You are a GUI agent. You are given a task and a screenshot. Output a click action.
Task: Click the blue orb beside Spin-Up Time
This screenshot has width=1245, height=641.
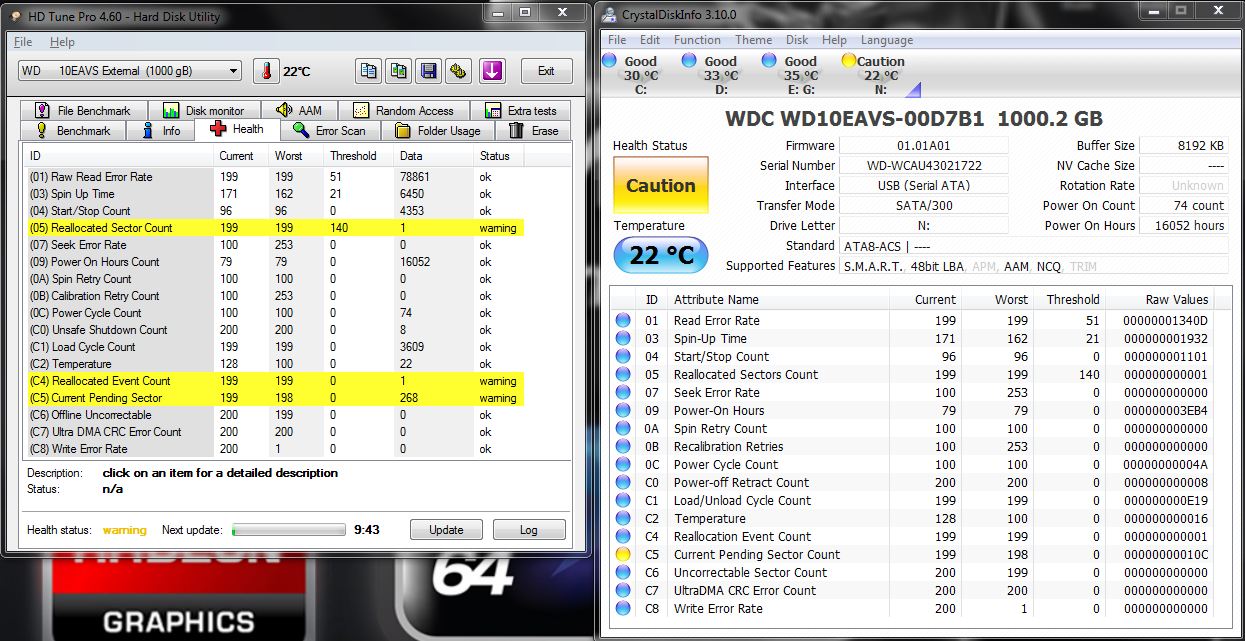point(623,339)
